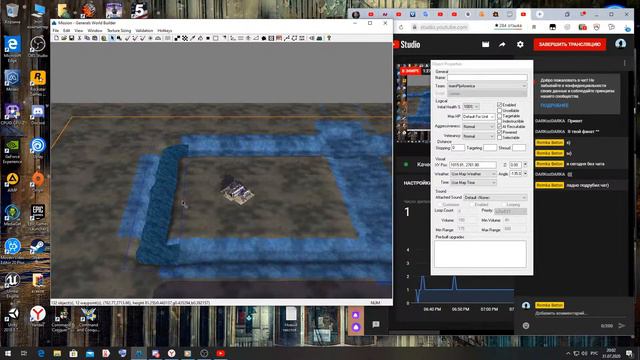Click the Copy icon in World Builder toolbar
Image resolution: width=640 pixels, height=360 pixels.
point(87,38)
